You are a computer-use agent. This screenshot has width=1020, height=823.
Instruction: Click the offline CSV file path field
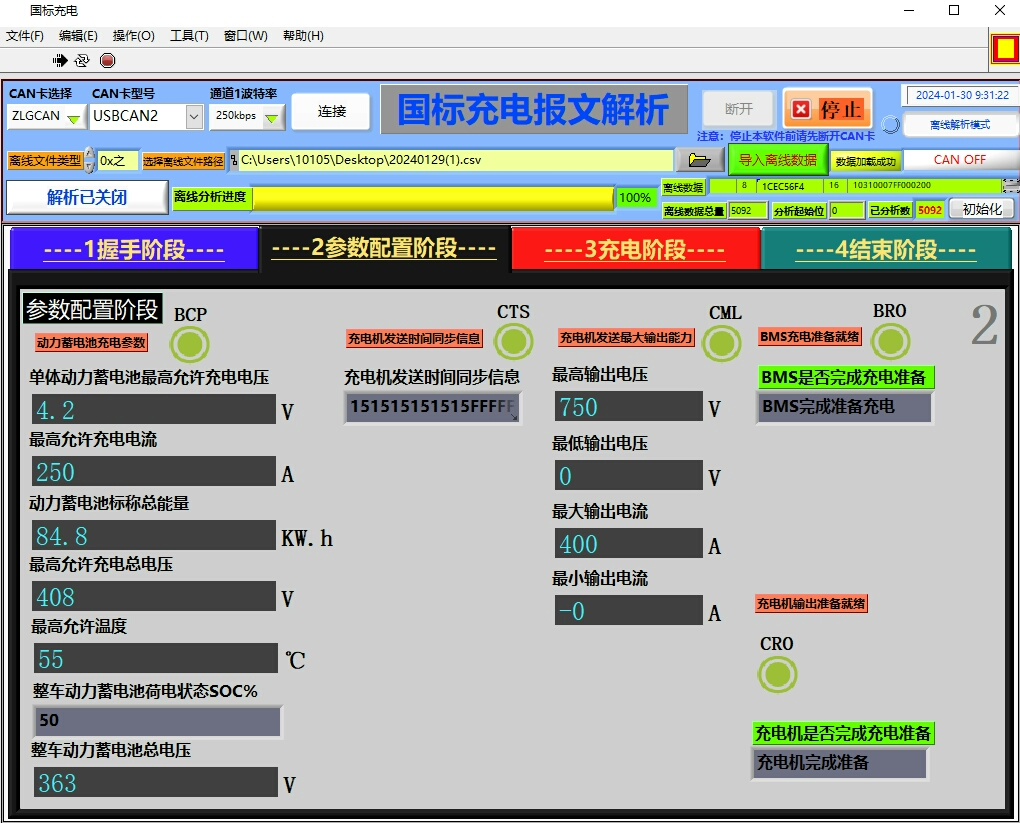click(455, 160)
